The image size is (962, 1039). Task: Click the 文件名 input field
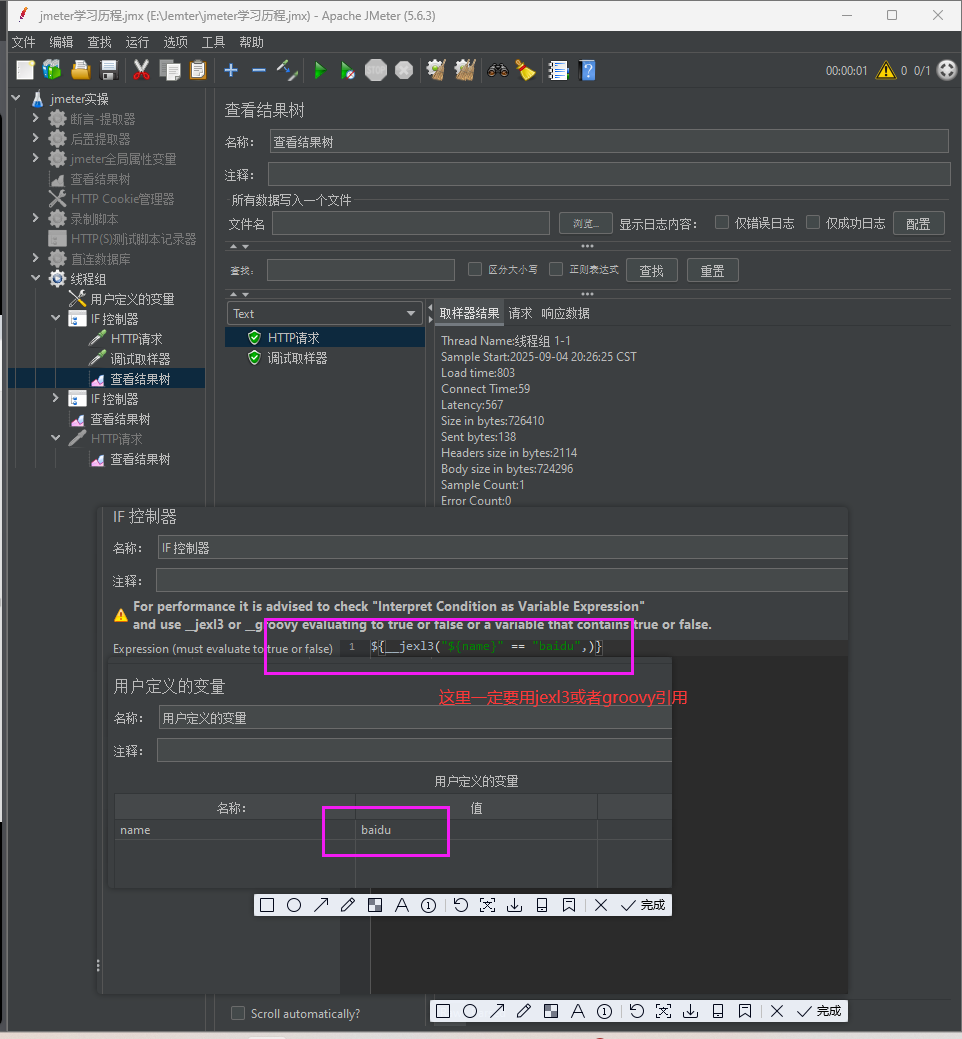coord(411,223)
